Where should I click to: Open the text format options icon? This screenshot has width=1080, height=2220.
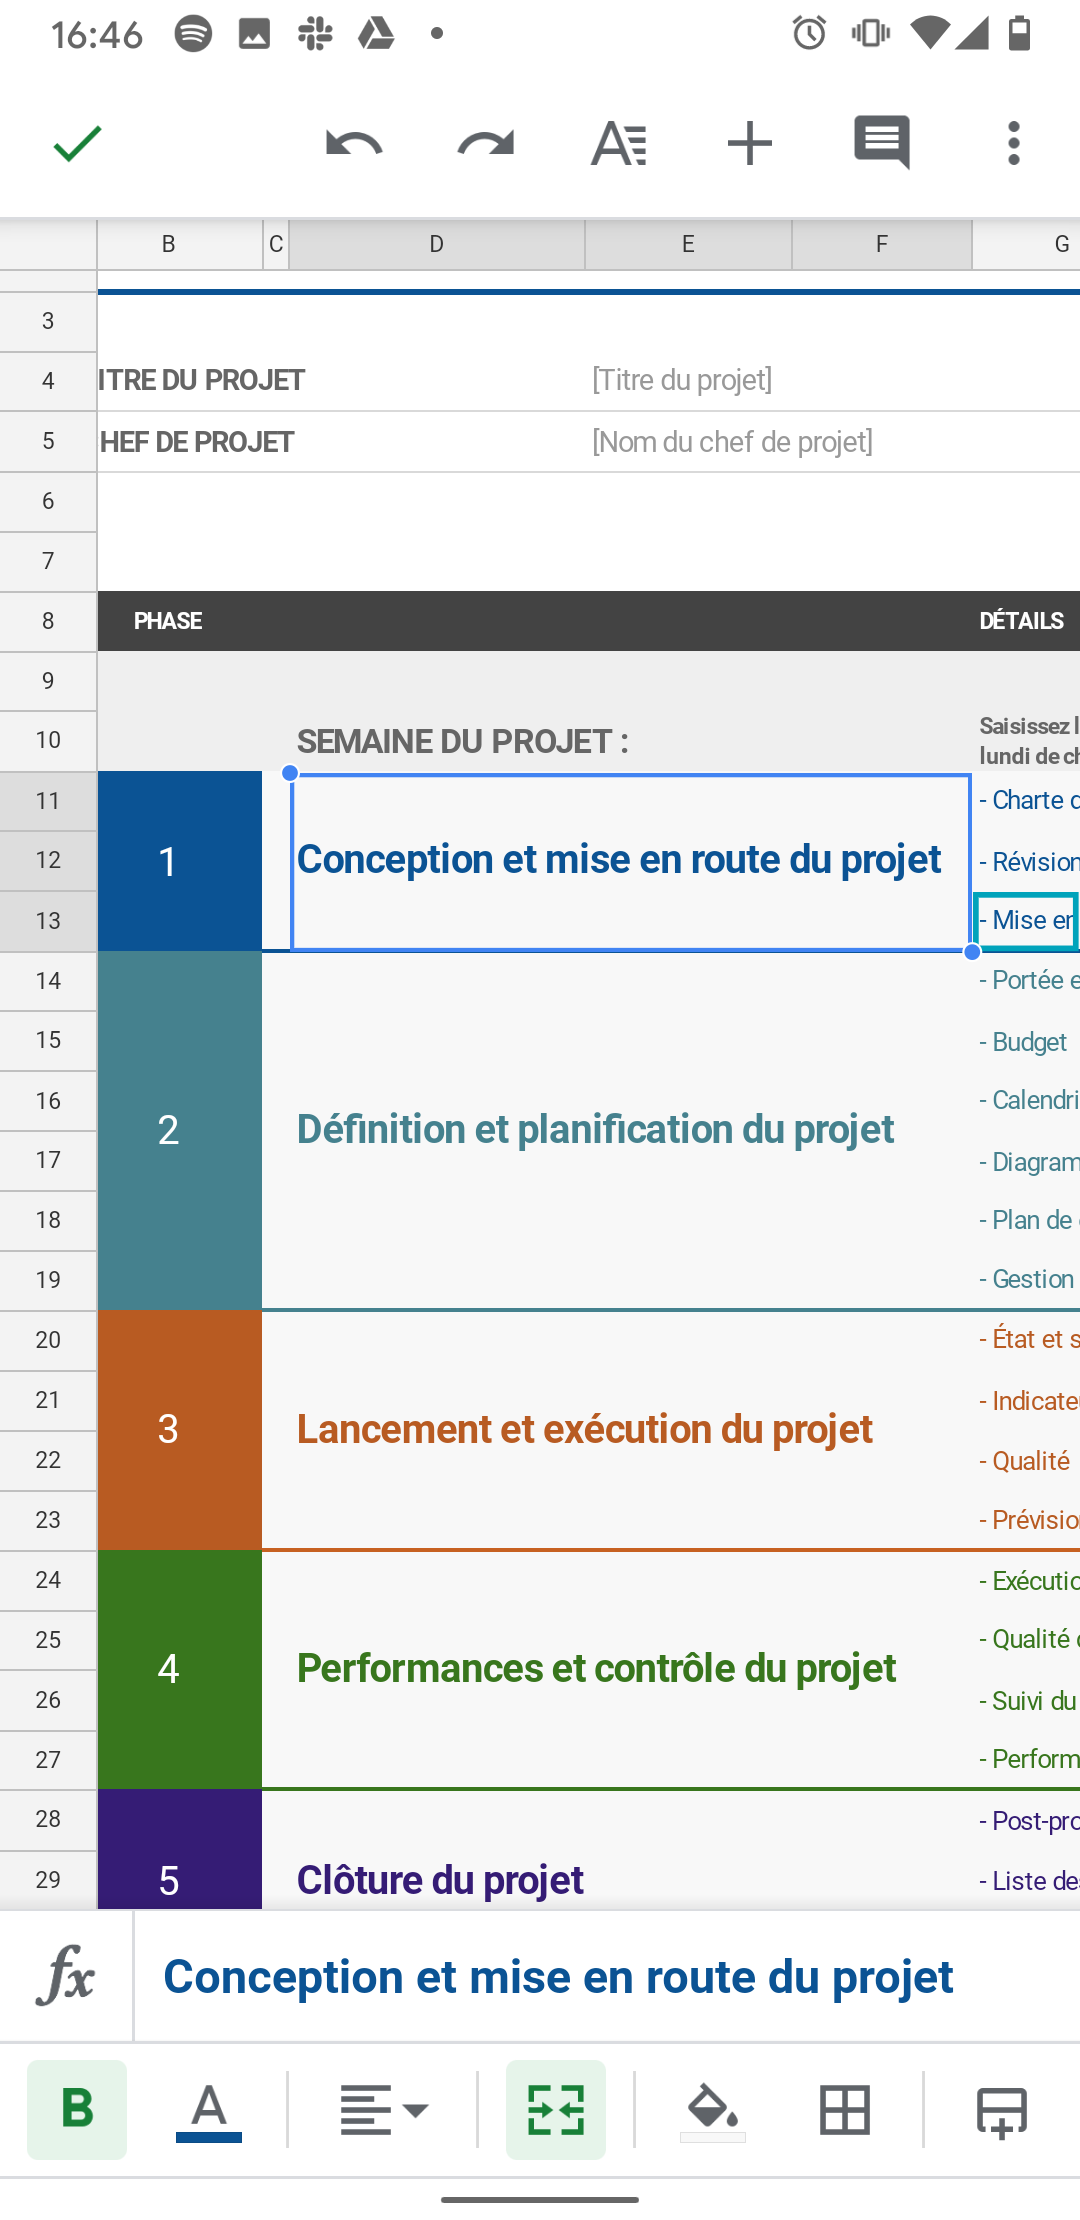coord(619,144)
